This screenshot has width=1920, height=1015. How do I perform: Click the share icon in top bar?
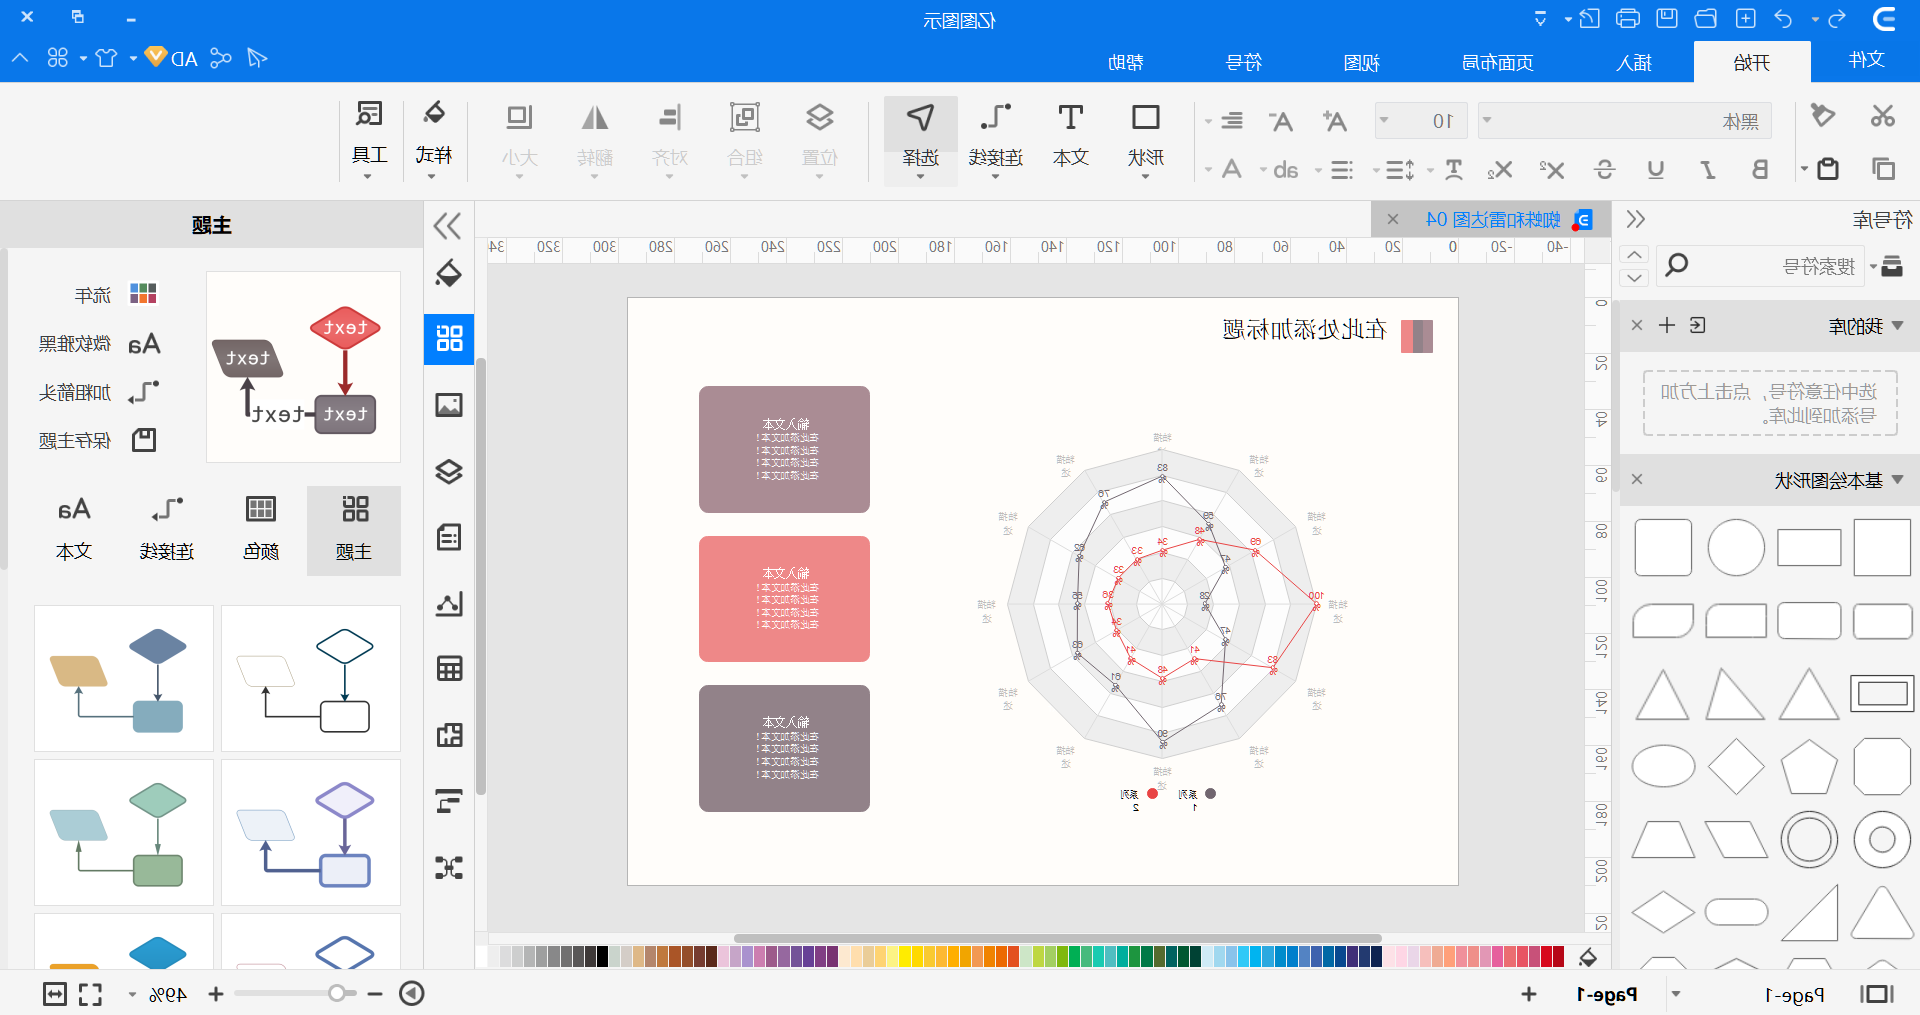pos(221,58)
